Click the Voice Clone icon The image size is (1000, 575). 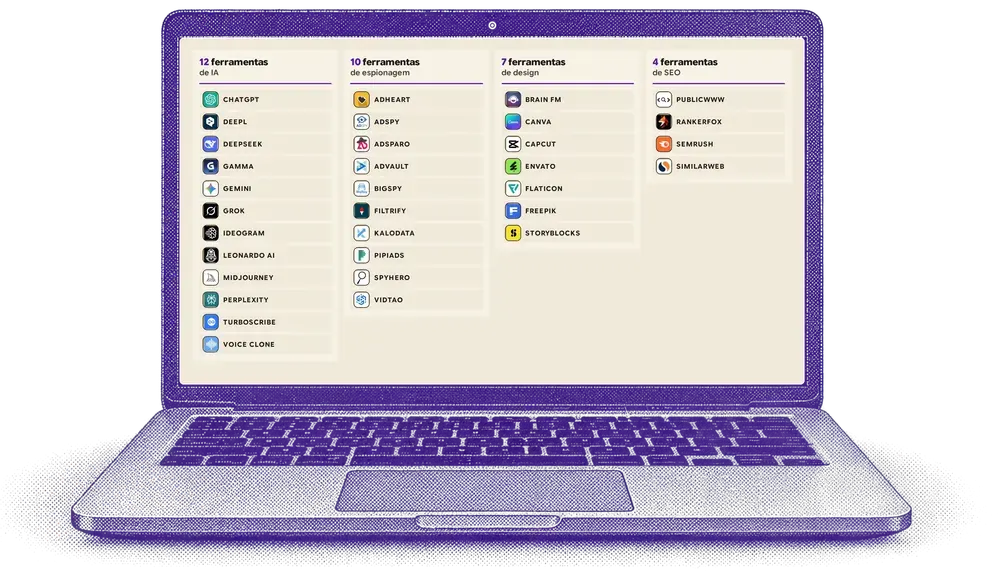210,344
